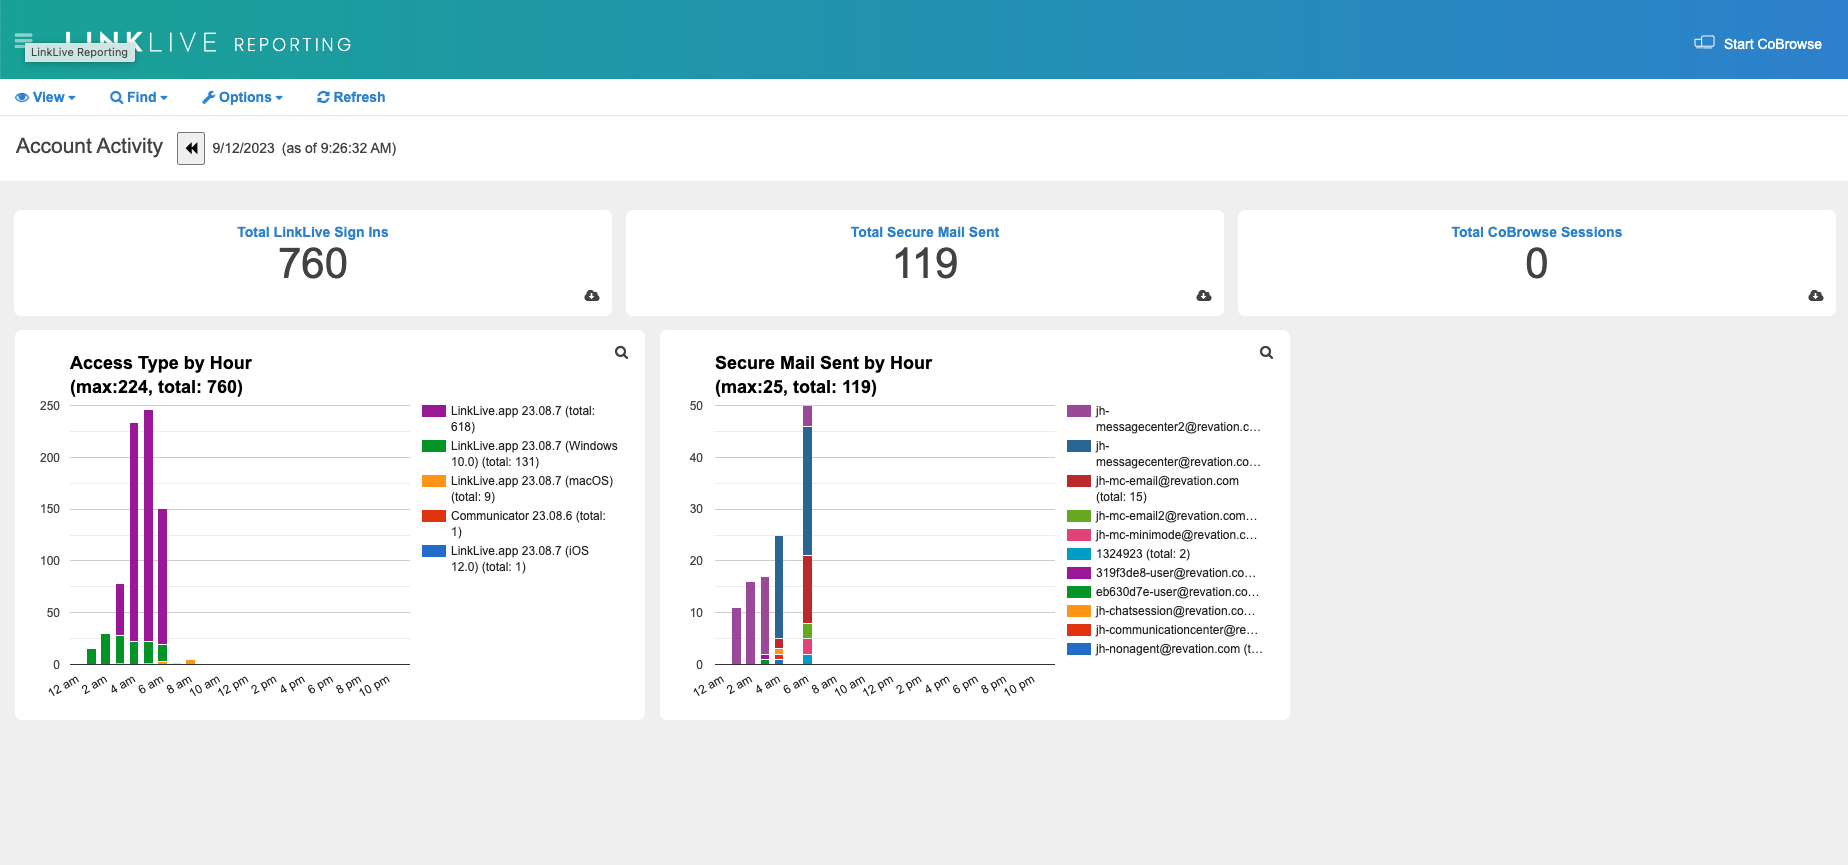Screen dimensions: 1848x865
Task: Click Refresh in the toolbar
Action: [x=351, y=97]
